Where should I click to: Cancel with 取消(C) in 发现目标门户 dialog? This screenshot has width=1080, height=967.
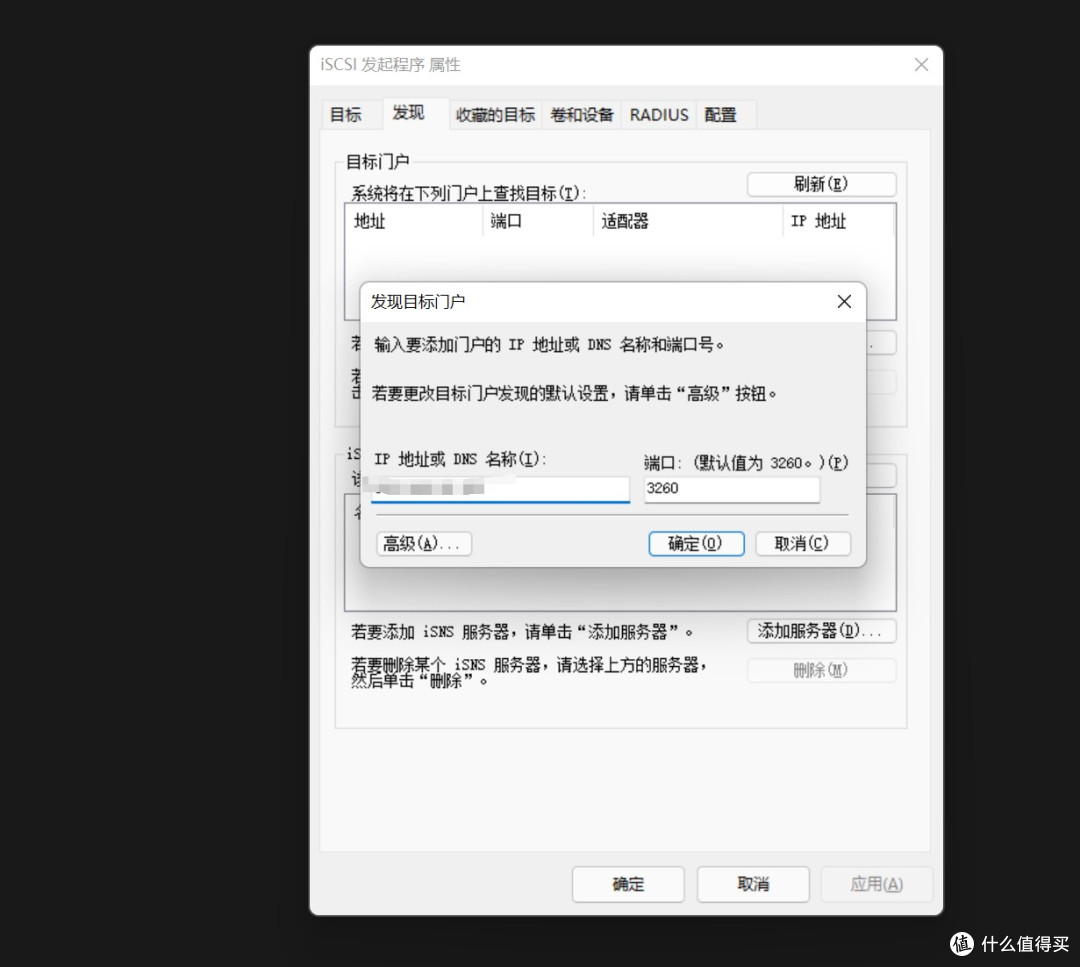[x=802, y=543]
